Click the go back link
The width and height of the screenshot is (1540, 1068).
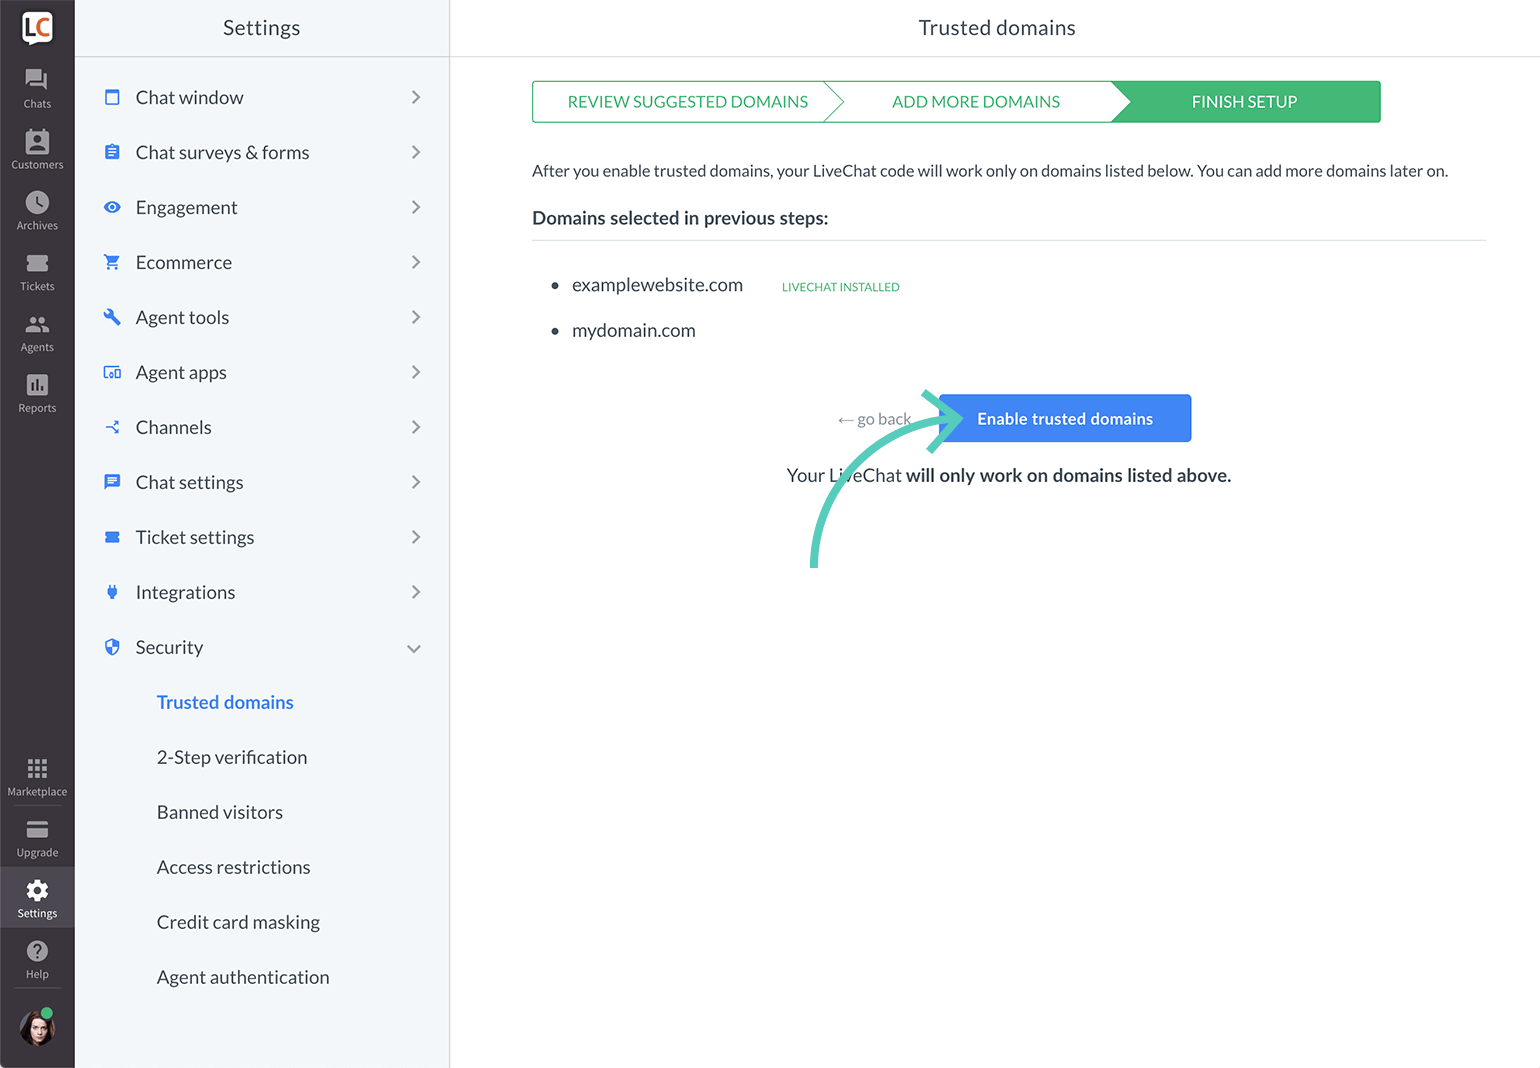coord(874,419)
